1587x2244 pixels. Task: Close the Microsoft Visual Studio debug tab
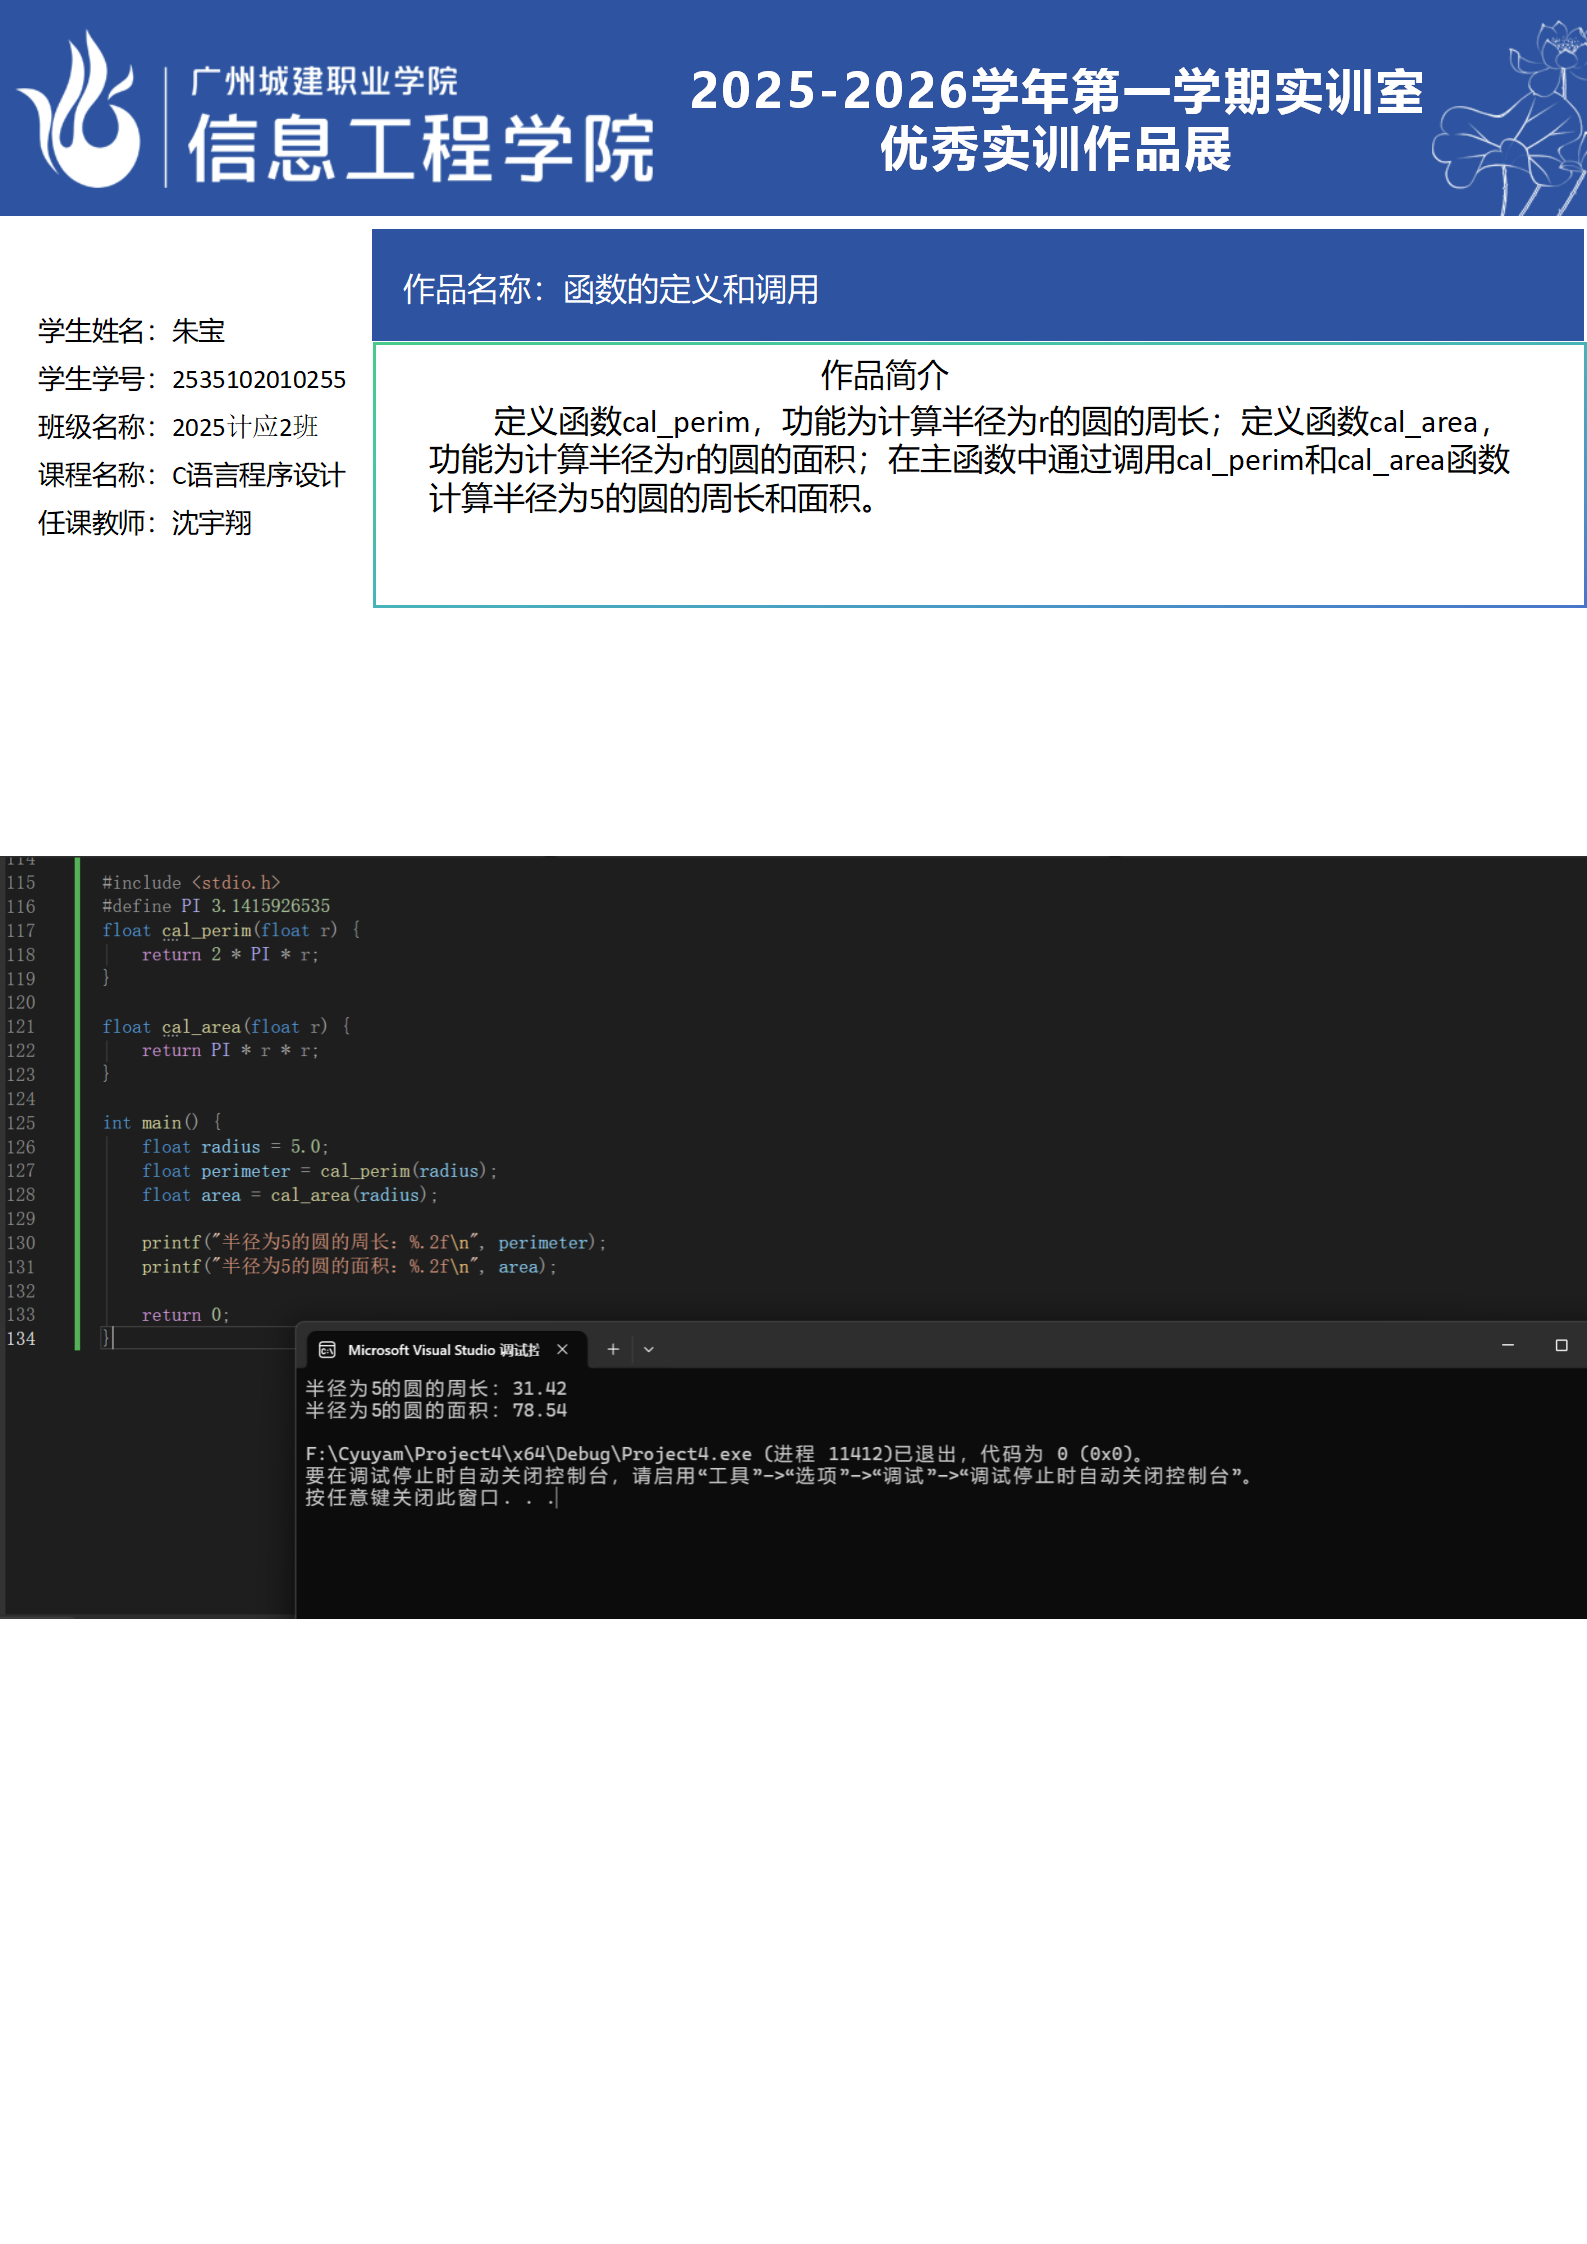[x=562, y=1349]
